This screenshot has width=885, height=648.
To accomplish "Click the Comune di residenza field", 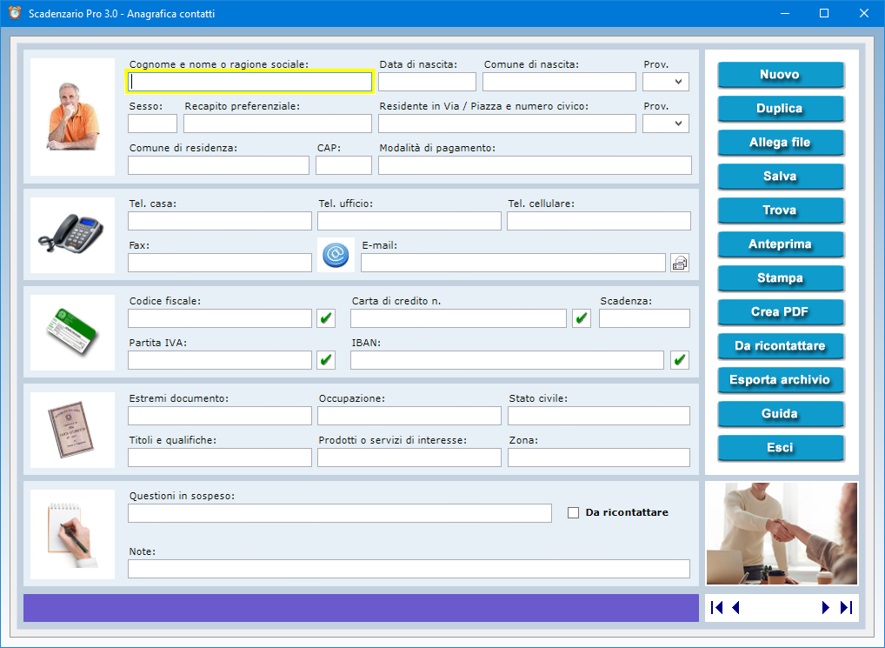I will [x=218, y=165].
